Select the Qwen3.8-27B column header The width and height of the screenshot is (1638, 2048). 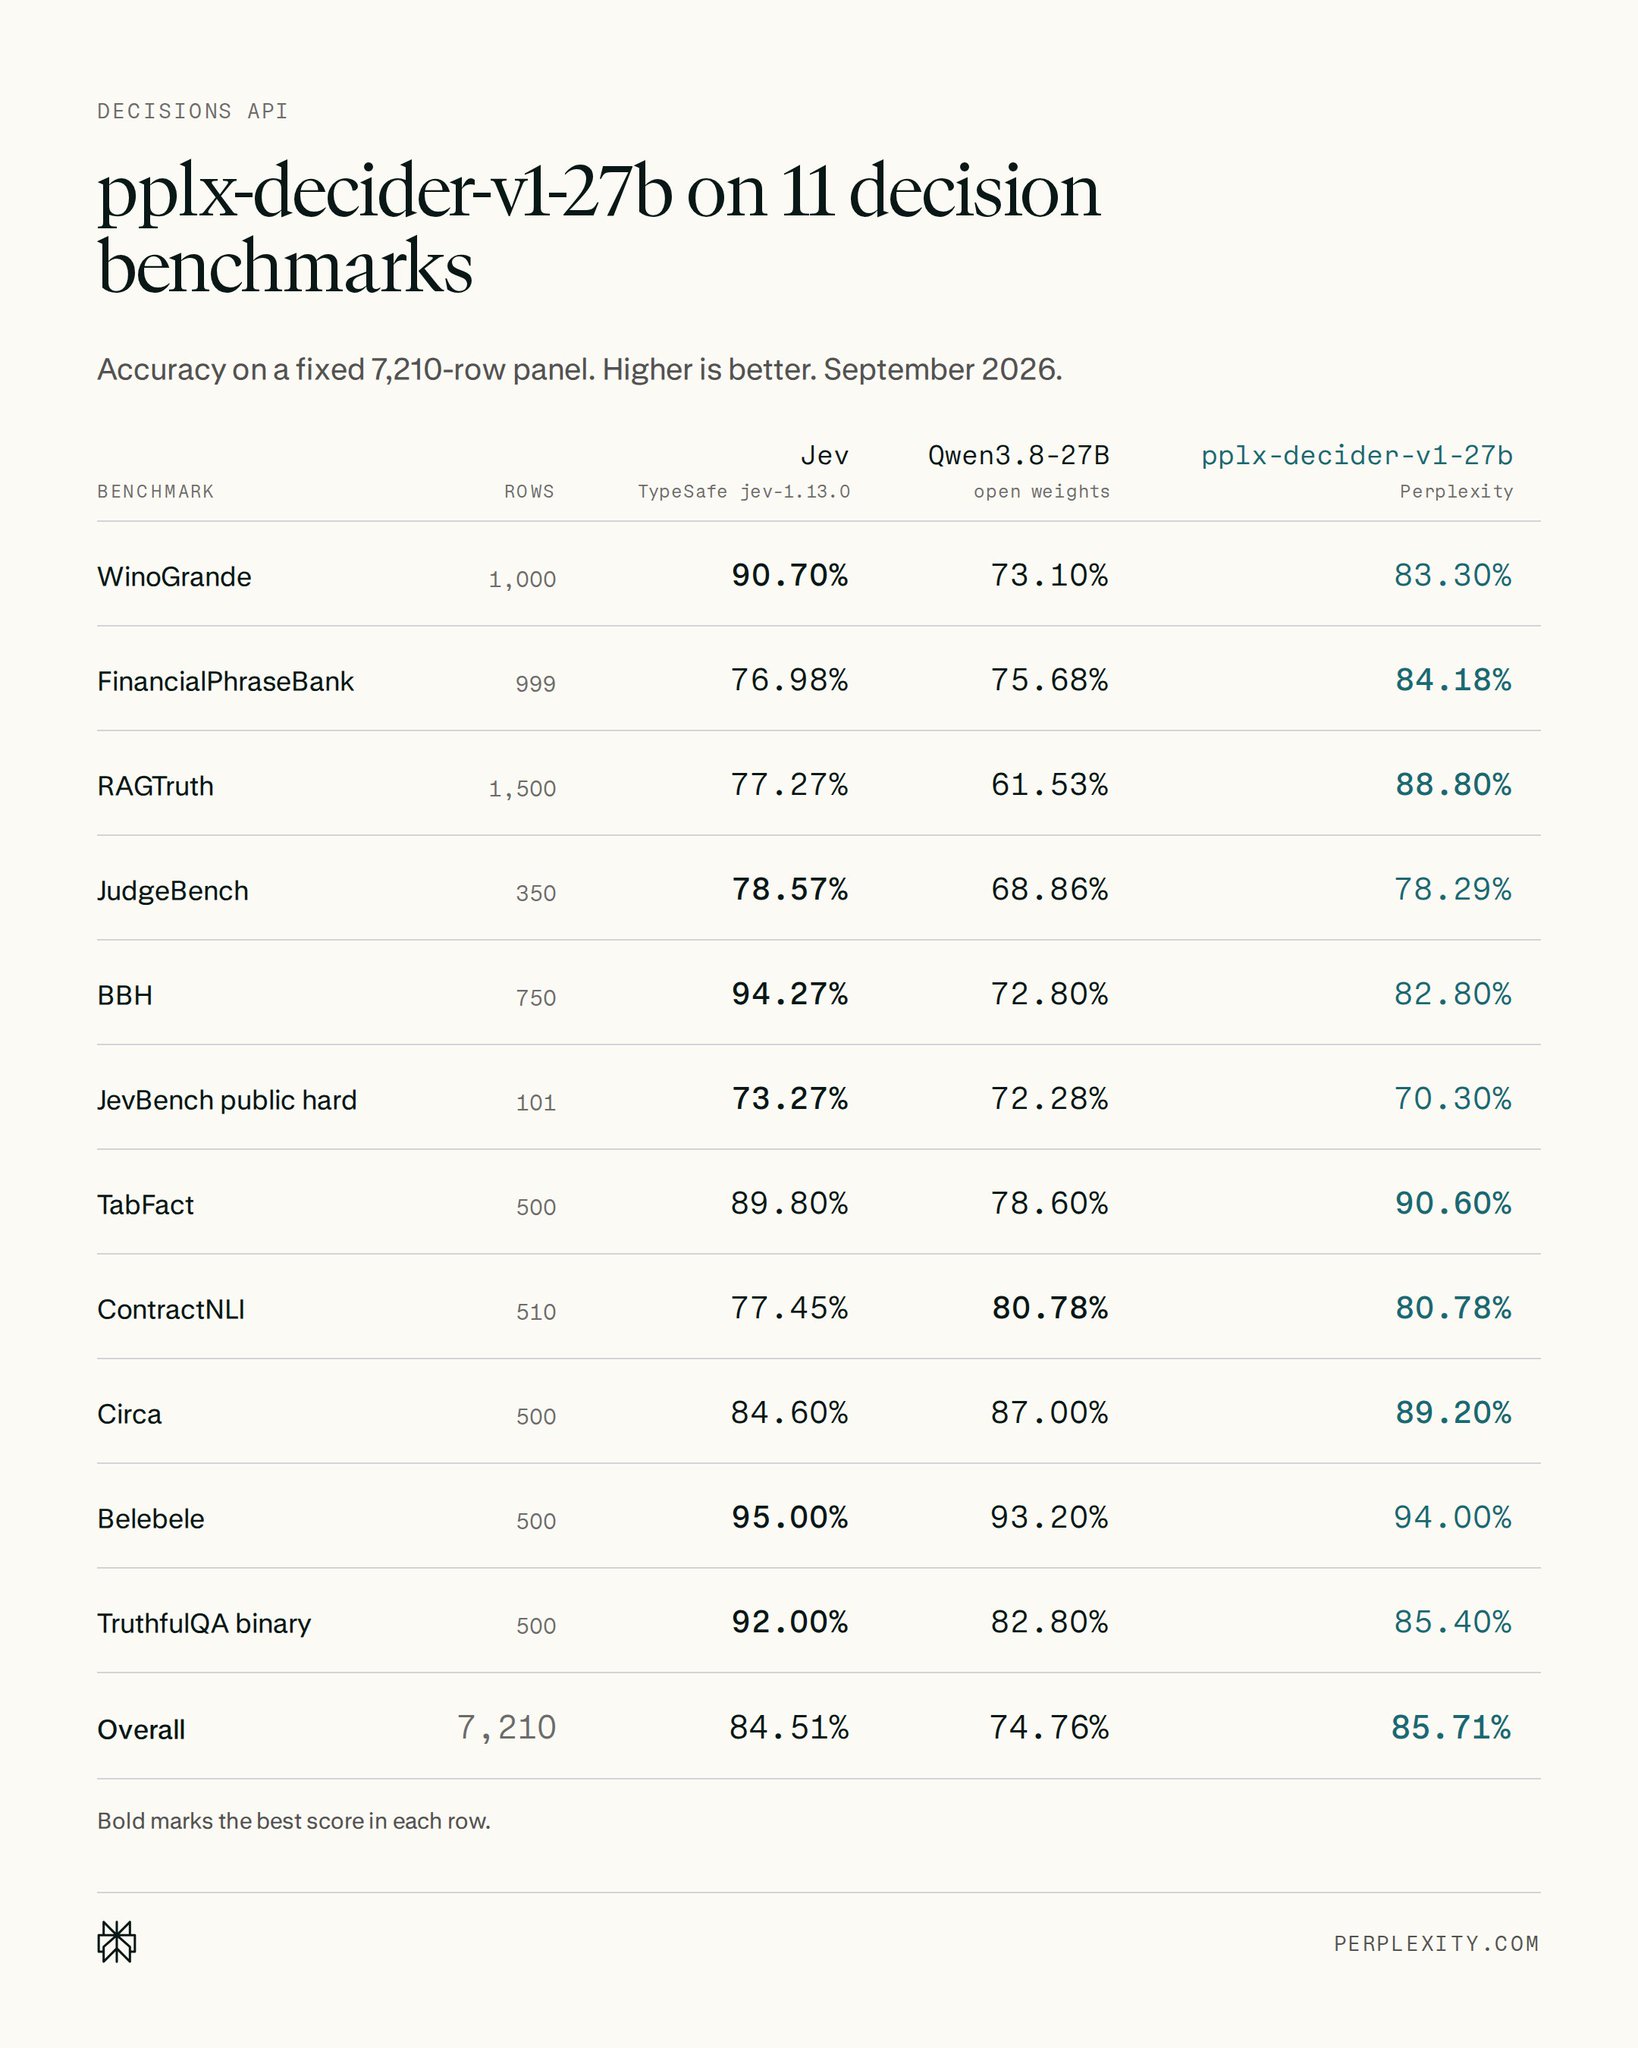[1019, 456]
